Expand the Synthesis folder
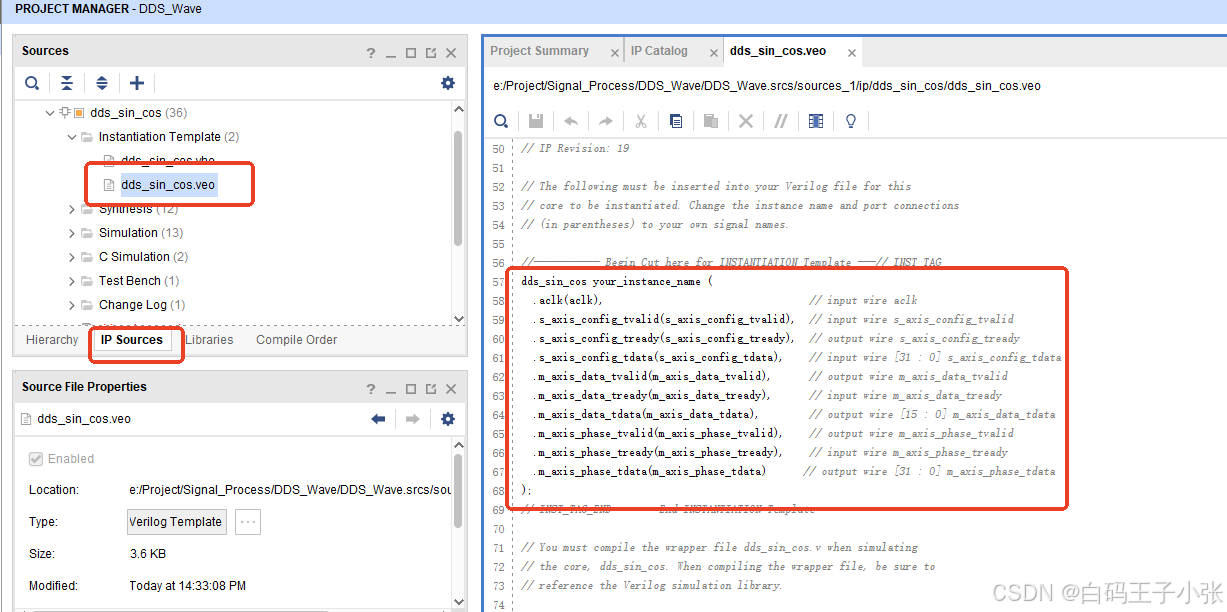This screenshot has width=1227, height=612. (72, 209)
